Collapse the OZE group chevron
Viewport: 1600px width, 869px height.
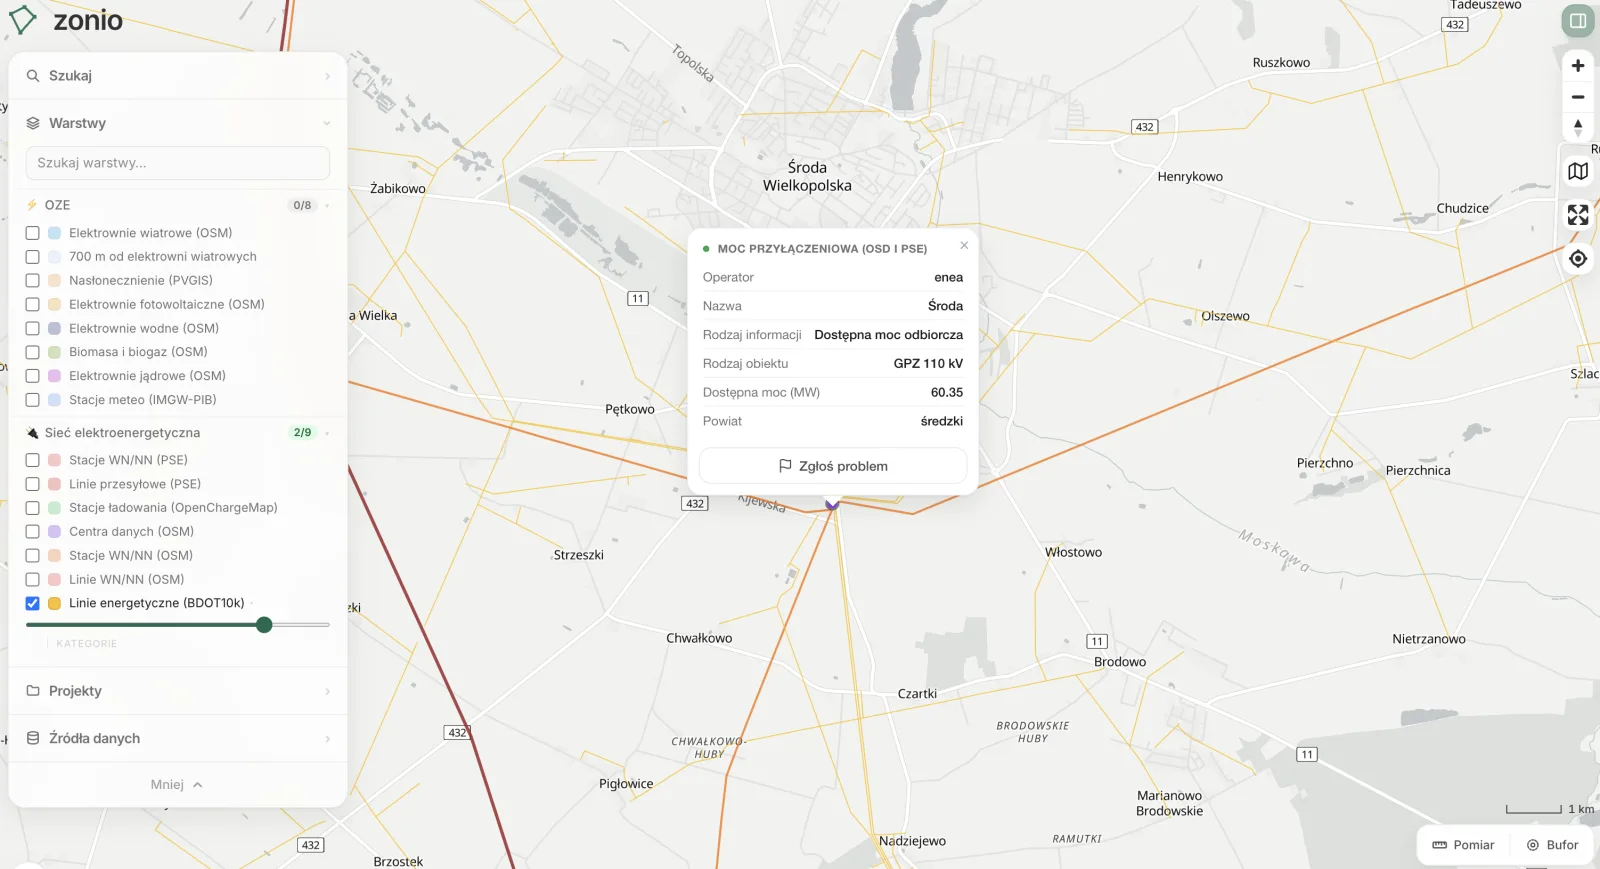[327, 205]
